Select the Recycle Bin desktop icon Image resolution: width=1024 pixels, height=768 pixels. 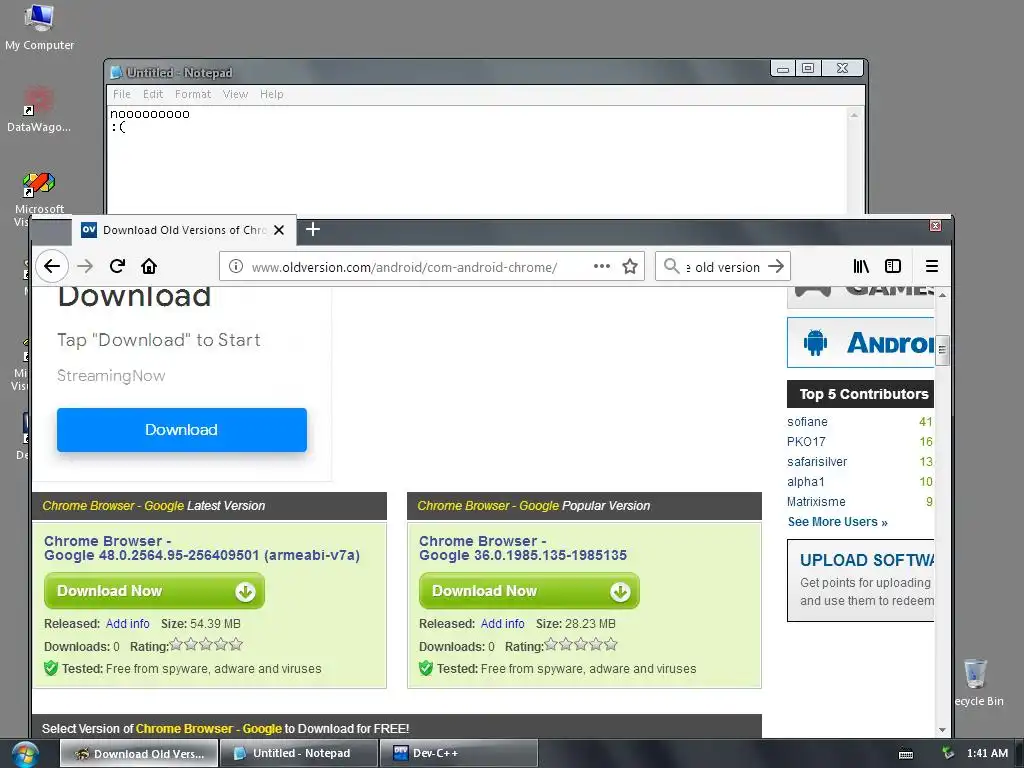[x=976, y=683]
